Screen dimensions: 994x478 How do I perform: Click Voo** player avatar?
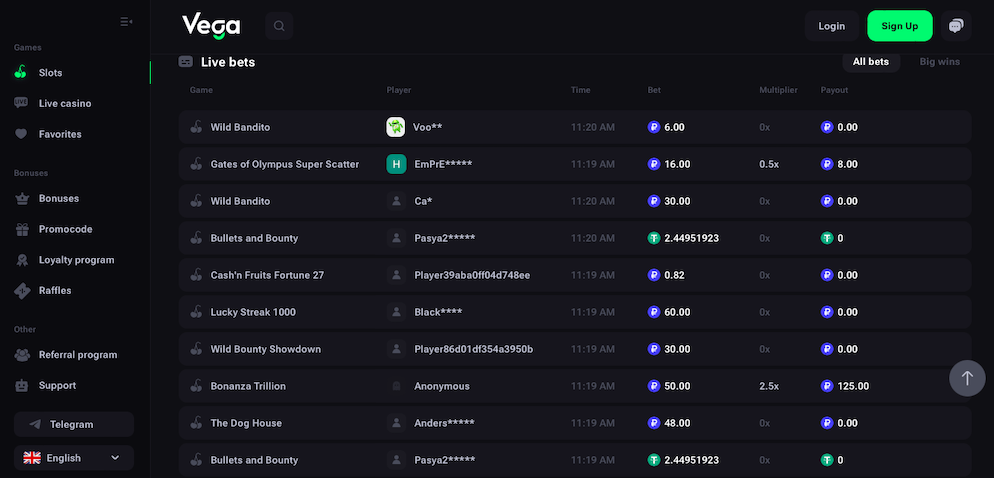click(396, 127)
